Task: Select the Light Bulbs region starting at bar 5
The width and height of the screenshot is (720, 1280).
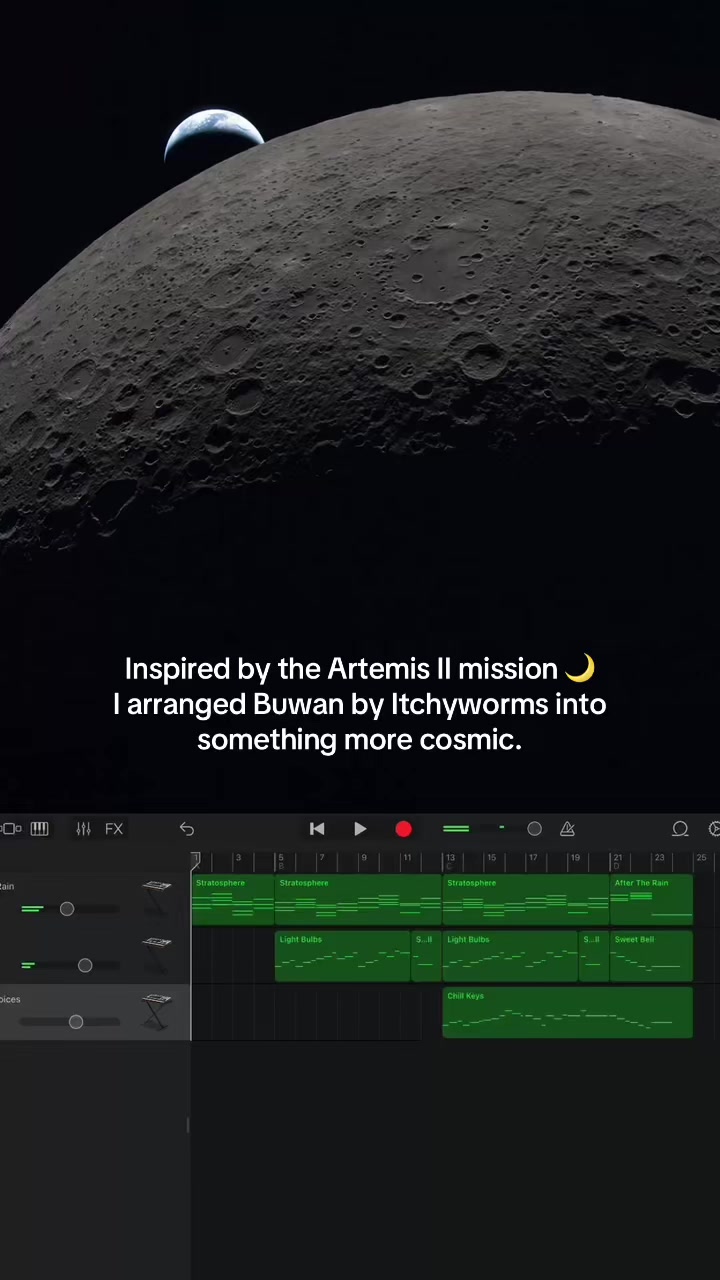Action: [x=343, y=956]
